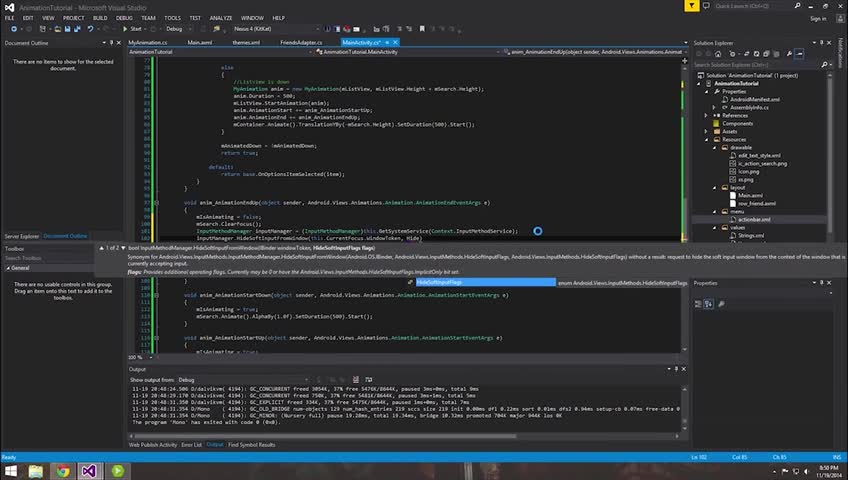848x480 pixels.
Task: Collapse the General toolbox group
Action: tap(8, 268)
